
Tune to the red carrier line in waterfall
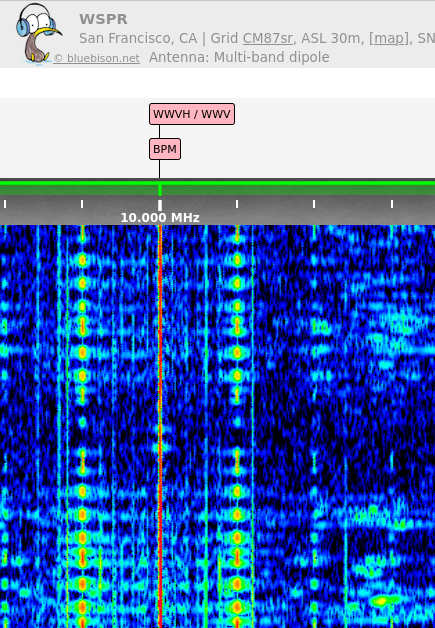click(160, 425)
